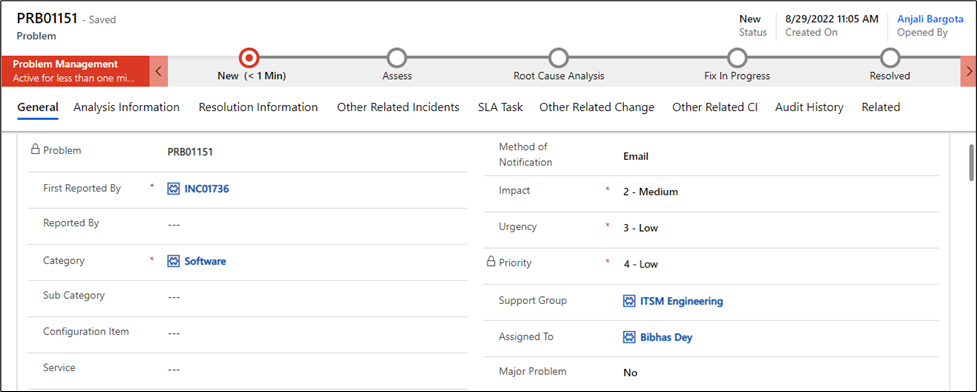977x392 pixels.
Task: Open the Problem Management process flag
Action: coord(75,71)
